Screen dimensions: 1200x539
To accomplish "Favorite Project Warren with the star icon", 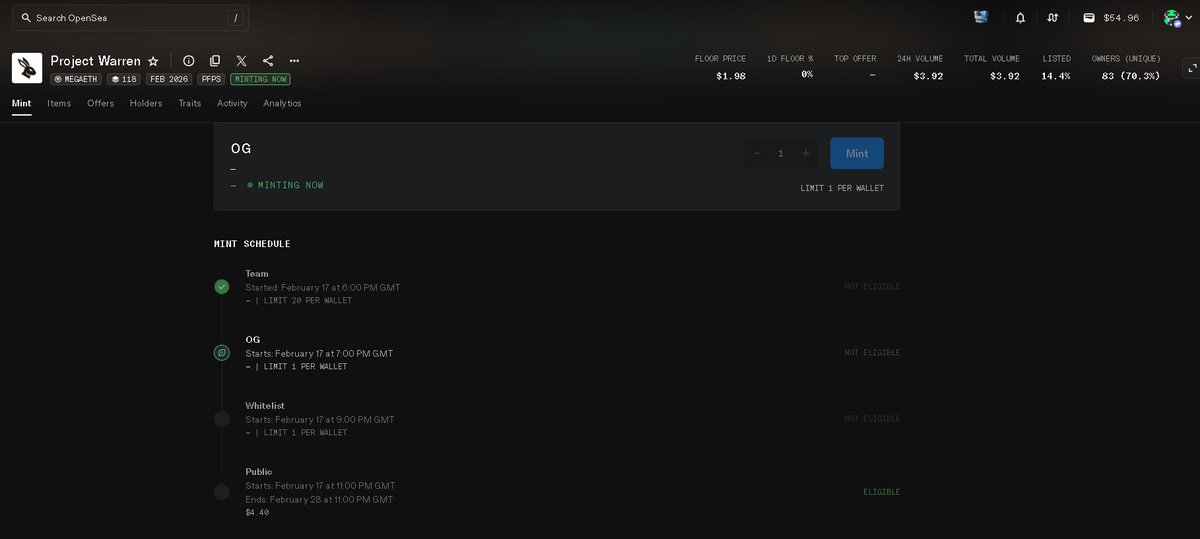I will click(153, 61).
